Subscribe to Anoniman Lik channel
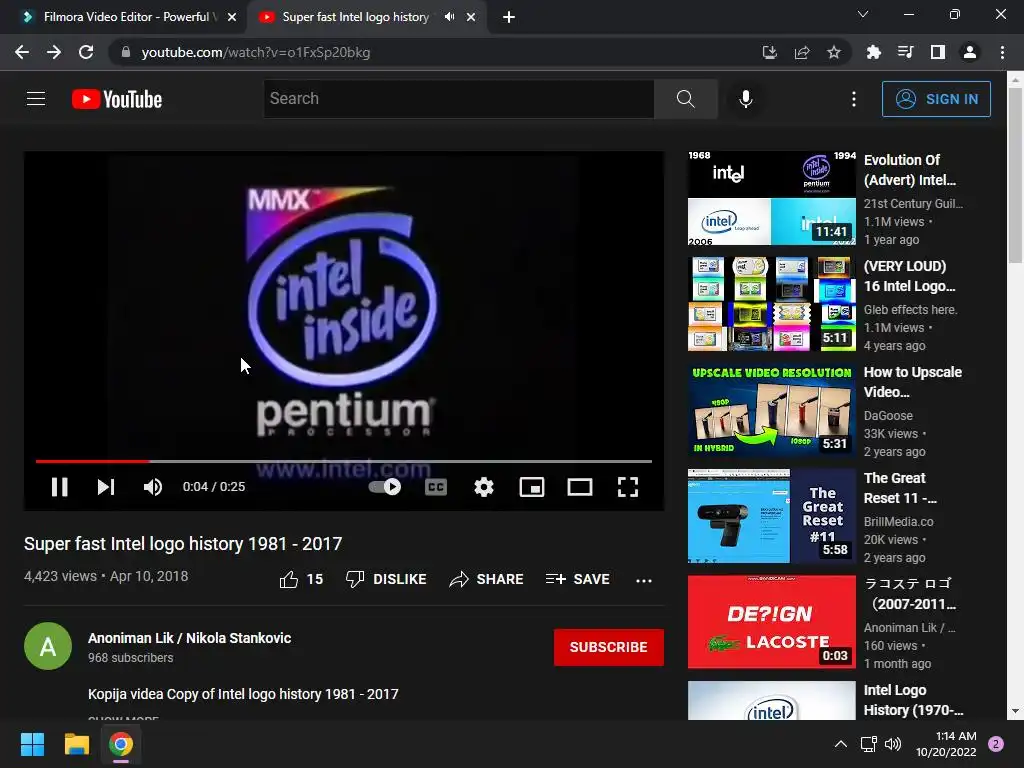Image resolution: width=1024 pixels, height=768 pixels. coord(609,647)
